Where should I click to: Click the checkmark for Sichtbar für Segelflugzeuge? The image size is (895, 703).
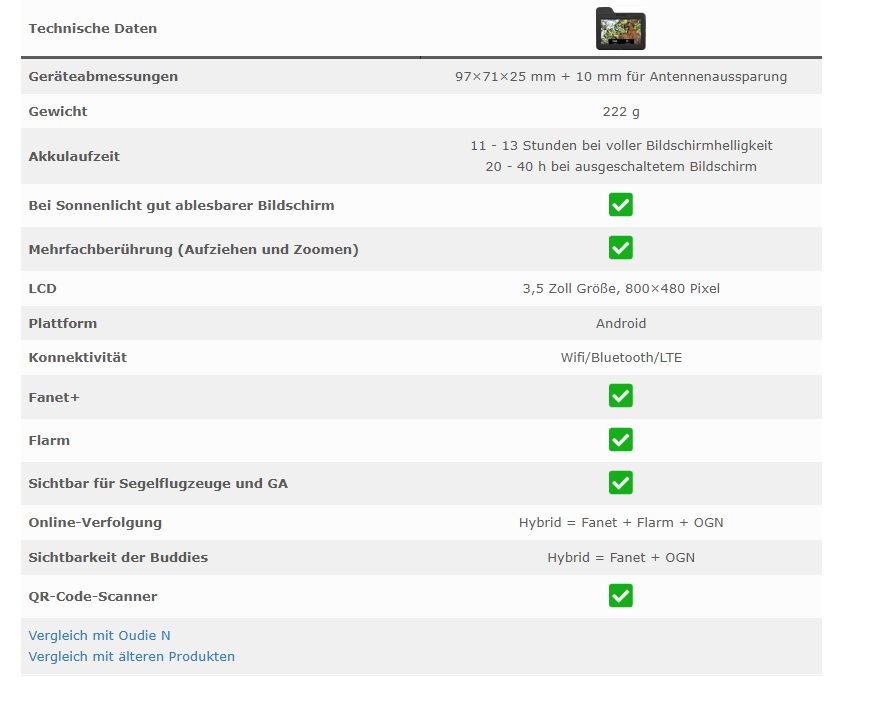[620, 483]
